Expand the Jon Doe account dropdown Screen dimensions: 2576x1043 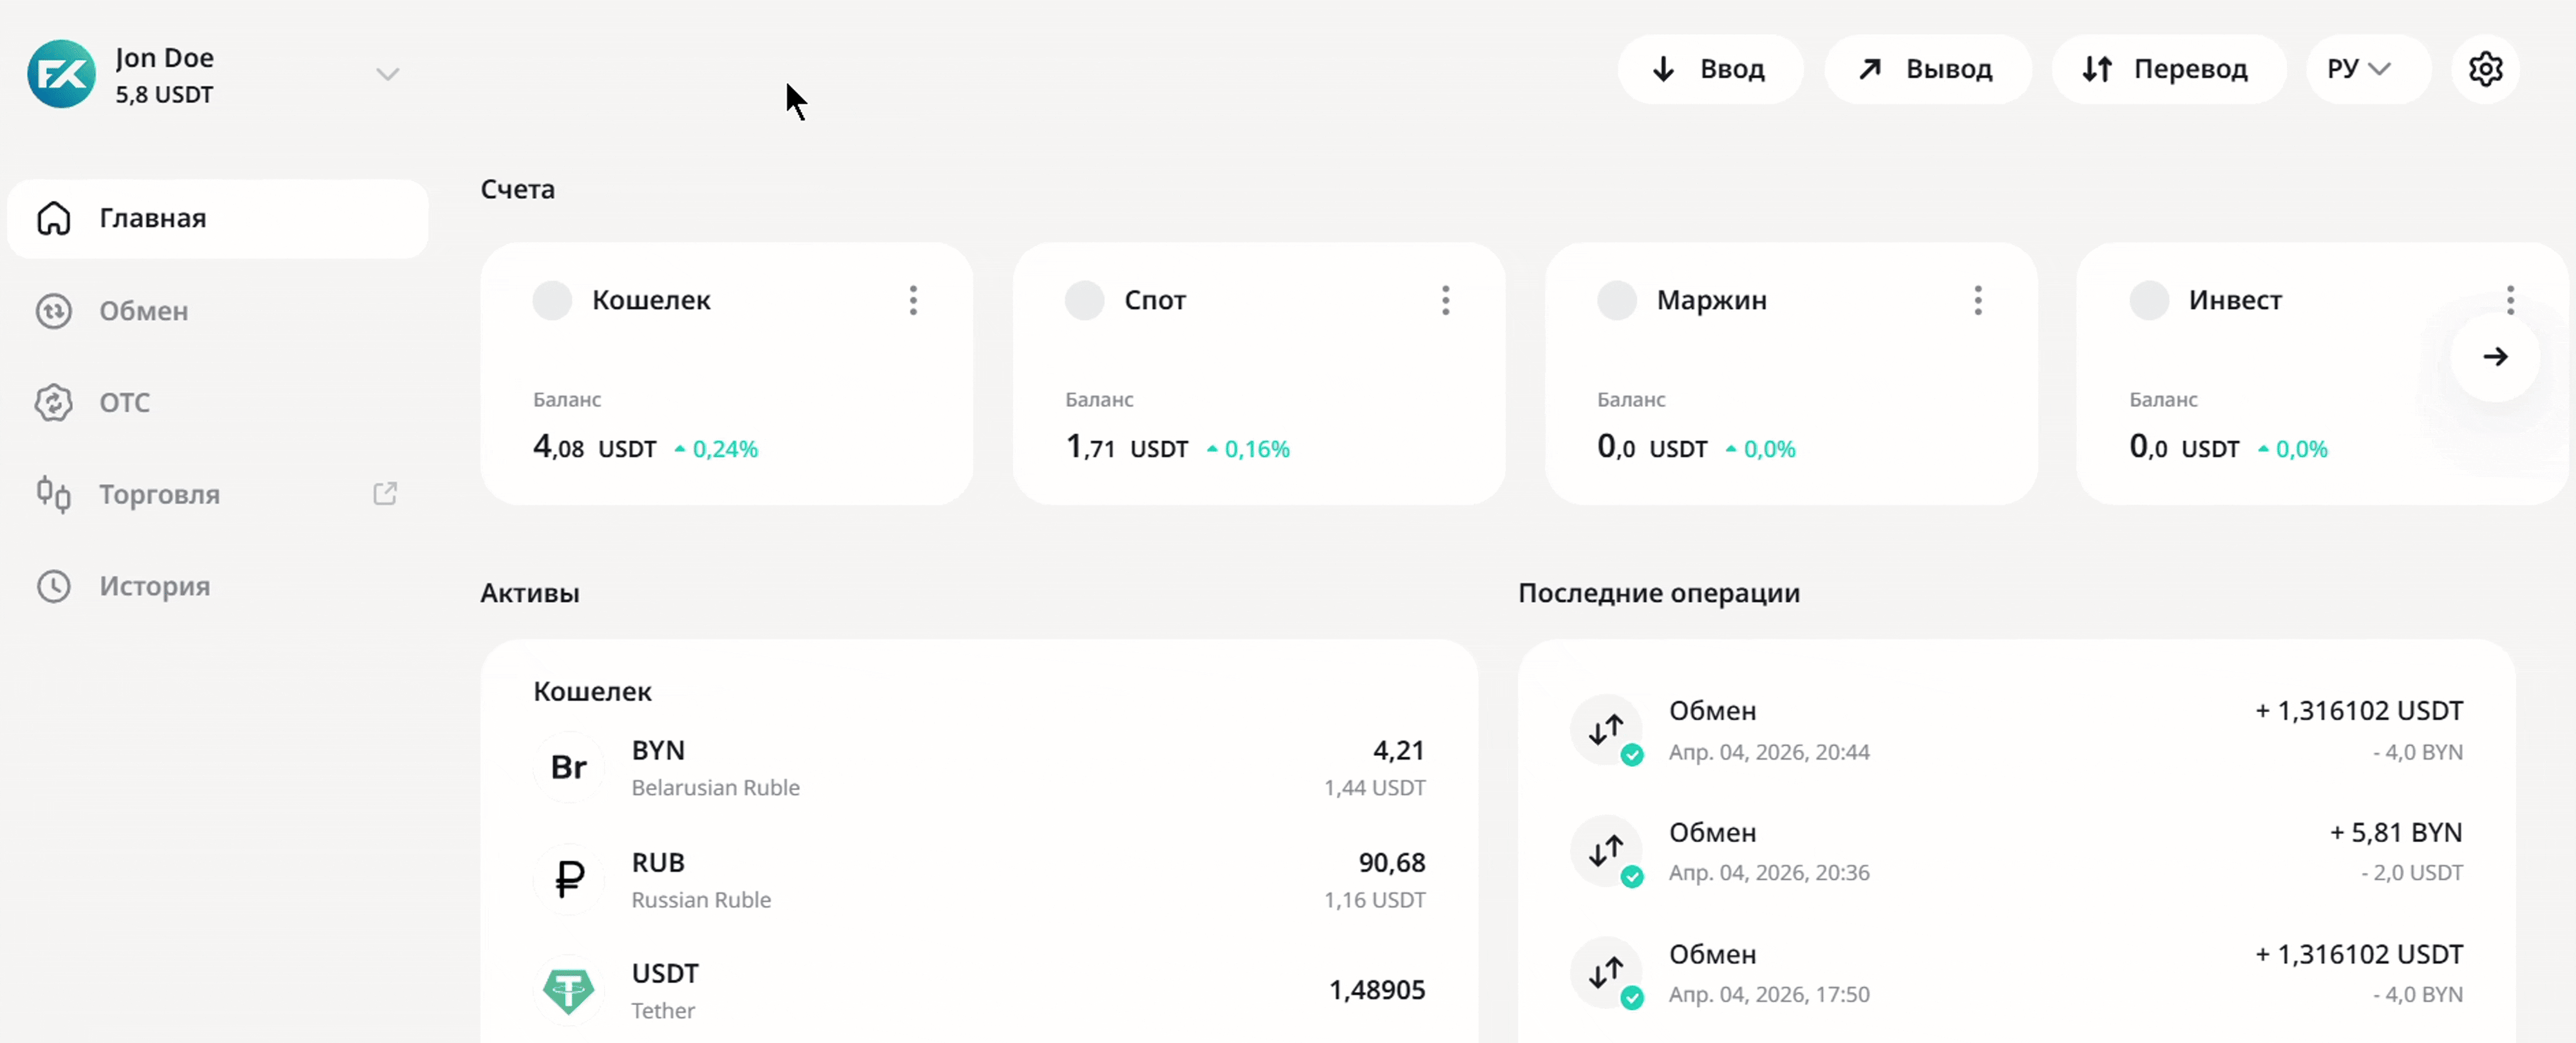pos(387,74)
